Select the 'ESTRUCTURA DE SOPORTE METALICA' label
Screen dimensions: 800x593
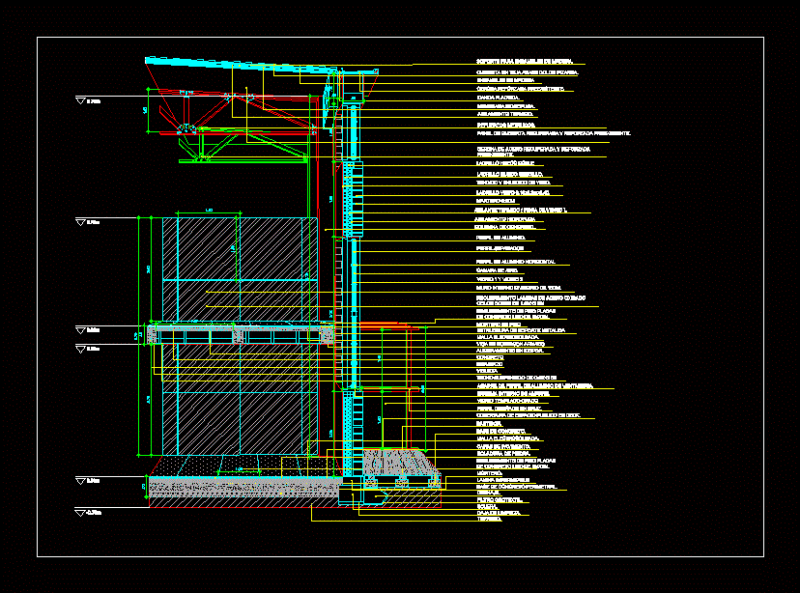[521, 331]
